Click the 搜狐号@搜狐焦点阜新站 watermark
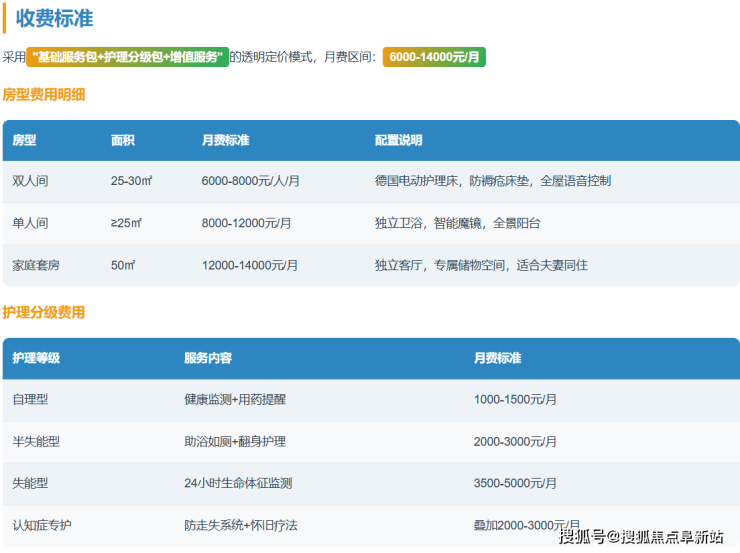This screenshot has height=553, width=740. pyautogui.click(x=640, y=537)
